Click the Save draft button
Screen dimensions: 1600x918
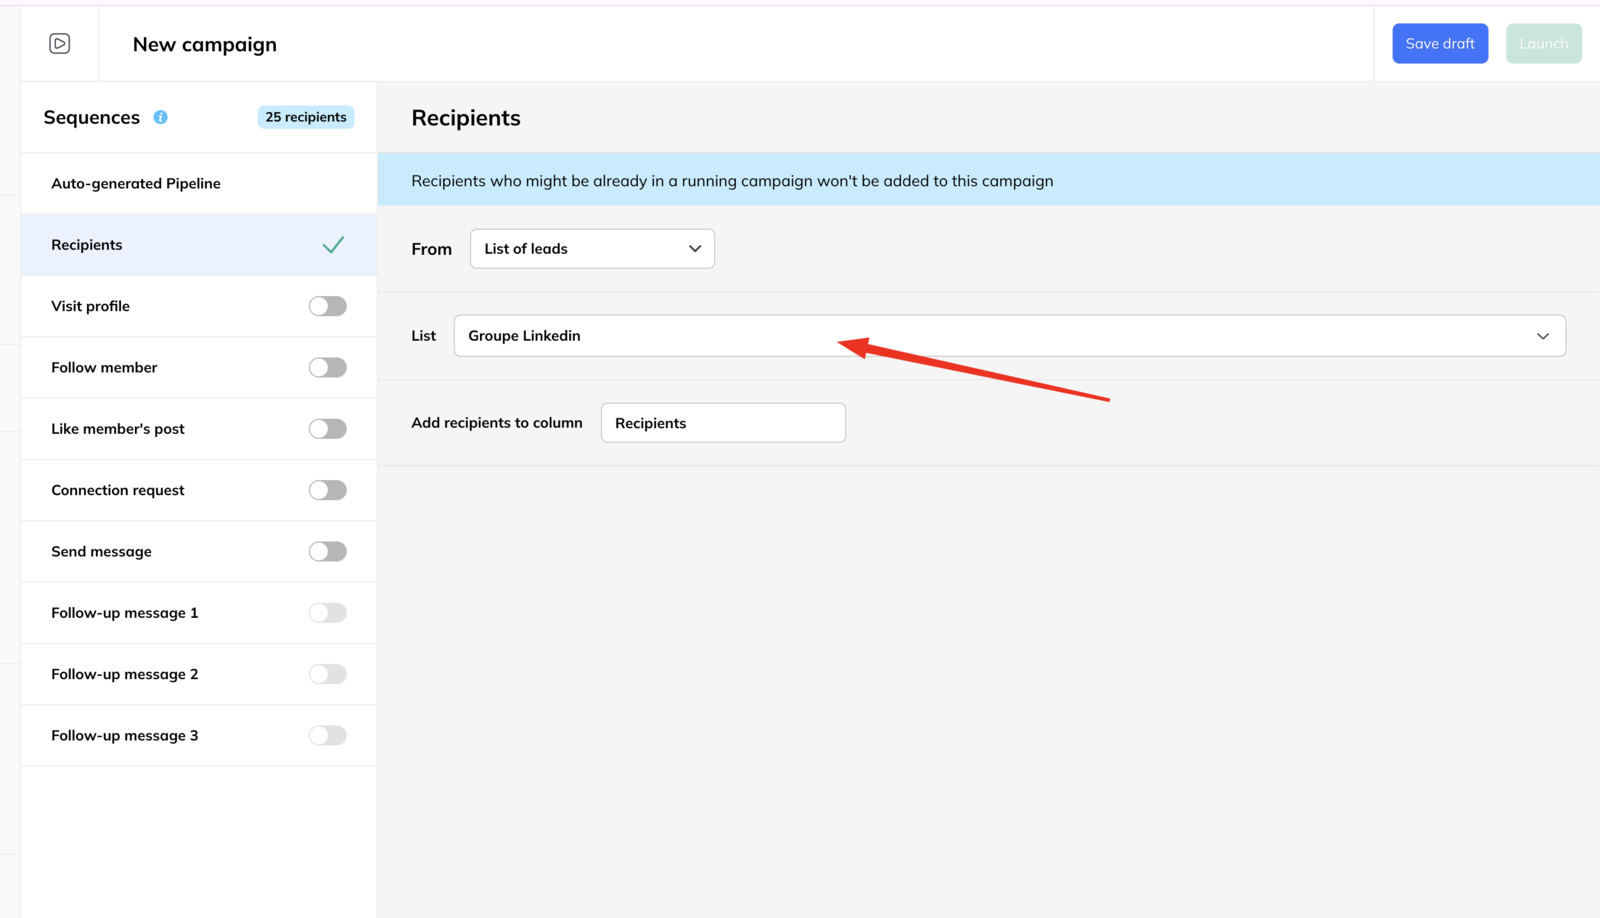pyautogui.click(x=1440, y=43)
